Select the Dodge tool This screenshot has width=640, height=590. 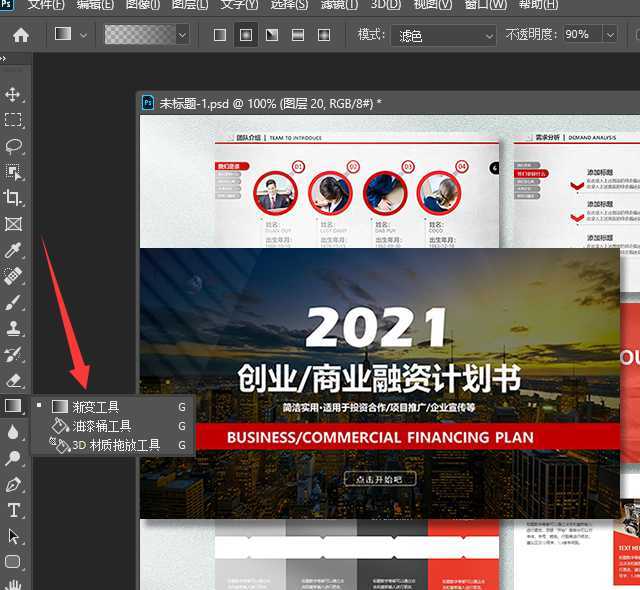coord(13,458)
